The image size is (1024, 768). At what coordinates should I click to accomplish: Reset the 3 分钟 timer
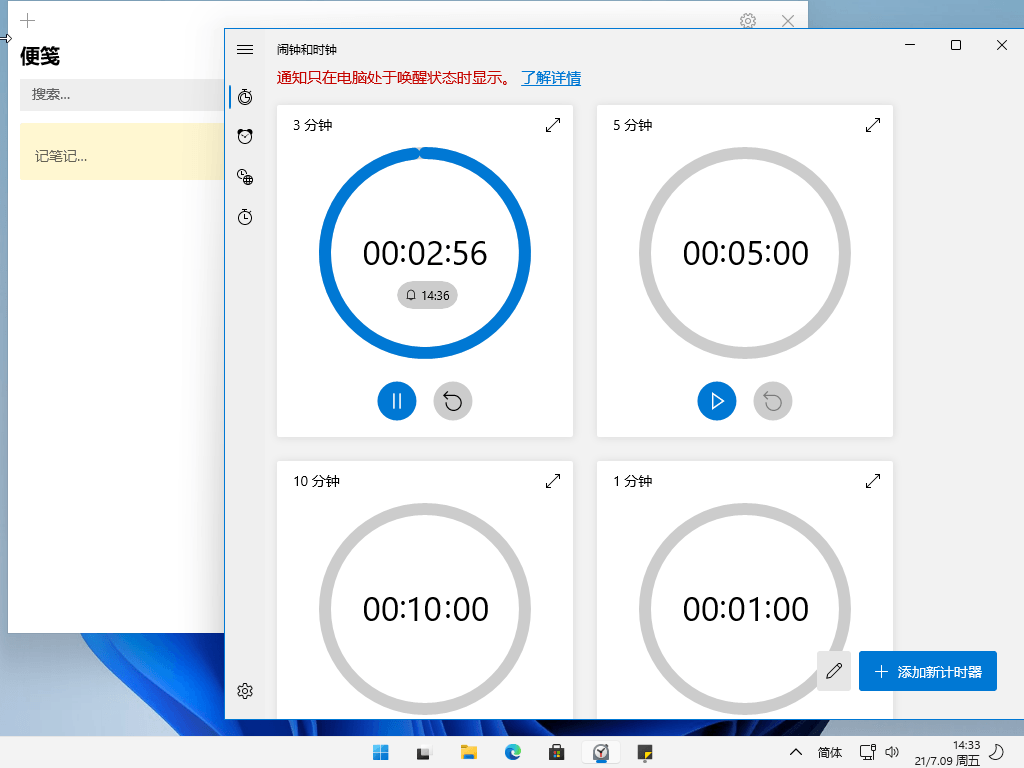coord(453,401)
